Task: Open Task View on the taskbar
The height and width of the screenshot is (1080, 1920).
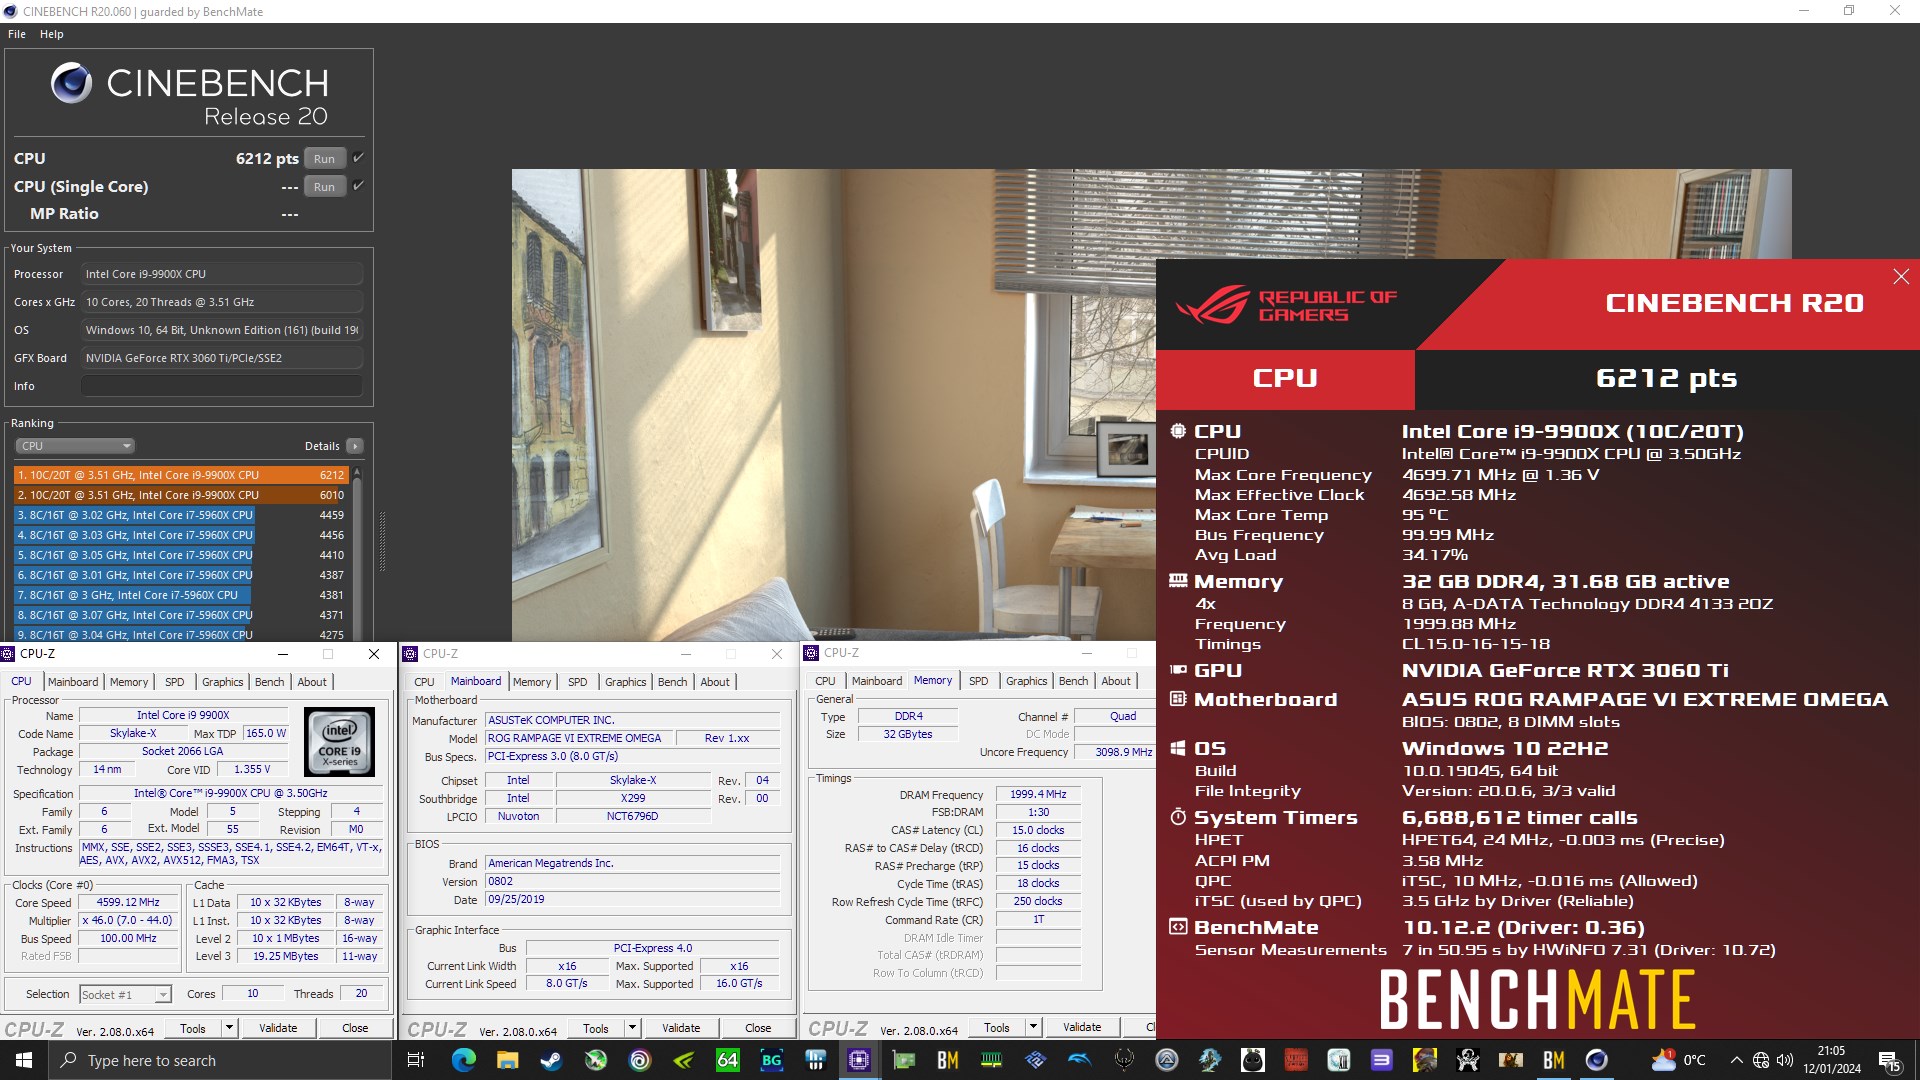Action: click(416, 1060)
